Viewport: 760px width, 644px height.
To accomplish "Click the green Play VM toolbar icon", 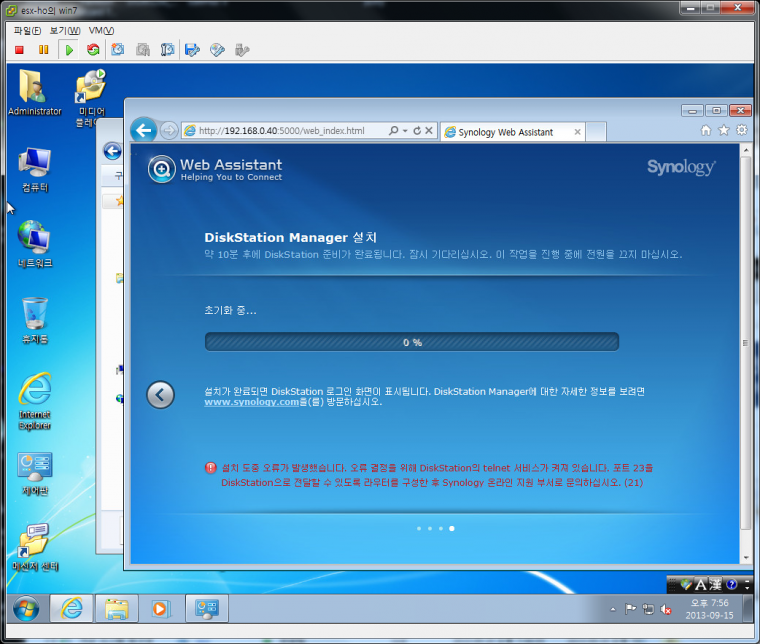I will click(69, 50).
